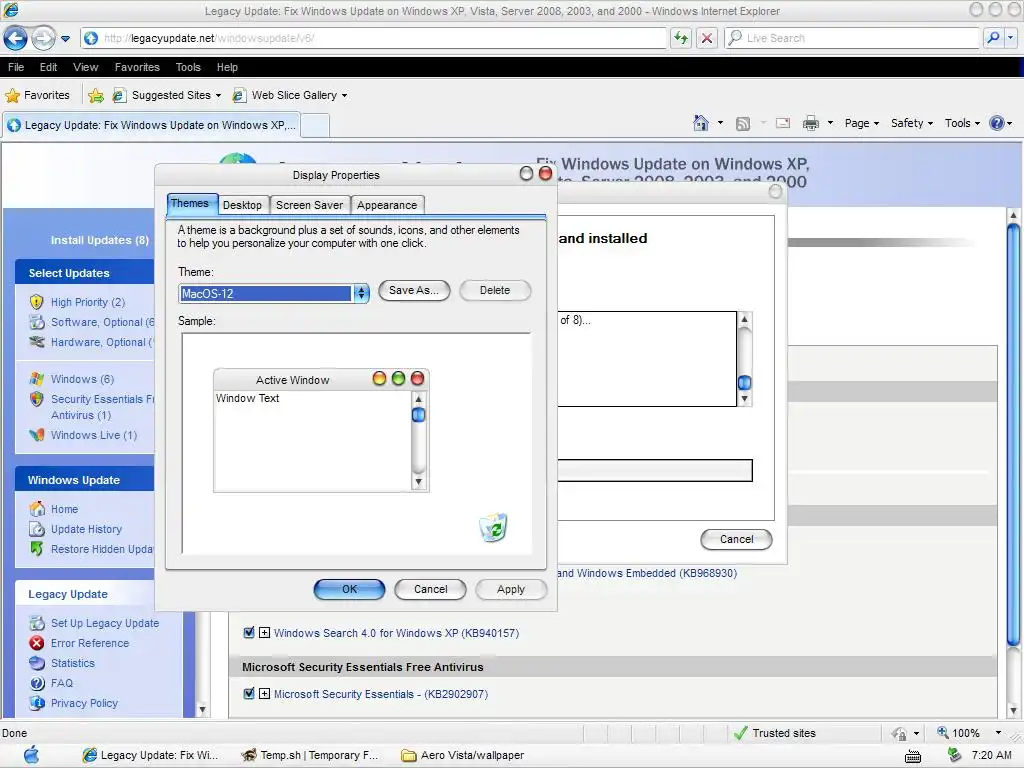
Task: Switch to Aero Vista/wallpaper folder taskbar item
Action: (463, 755)
